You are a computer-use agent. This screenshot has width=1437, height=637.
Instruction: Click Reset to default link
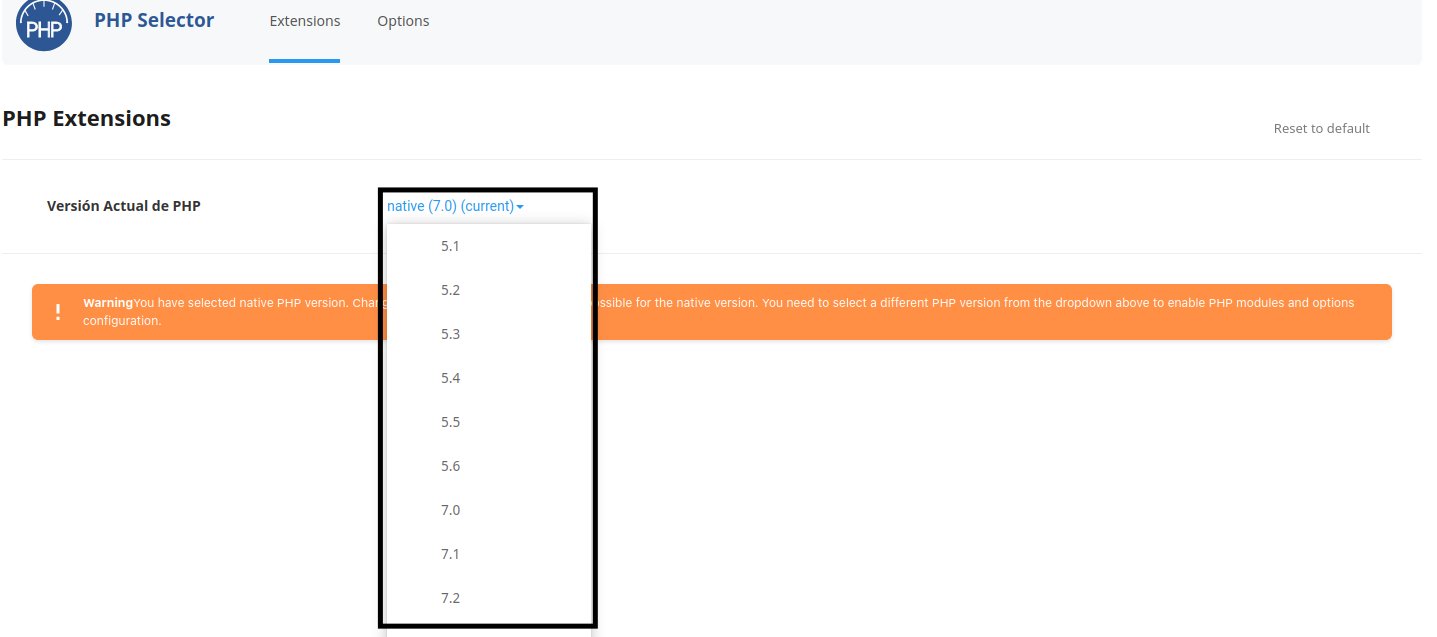(1321, 128)
